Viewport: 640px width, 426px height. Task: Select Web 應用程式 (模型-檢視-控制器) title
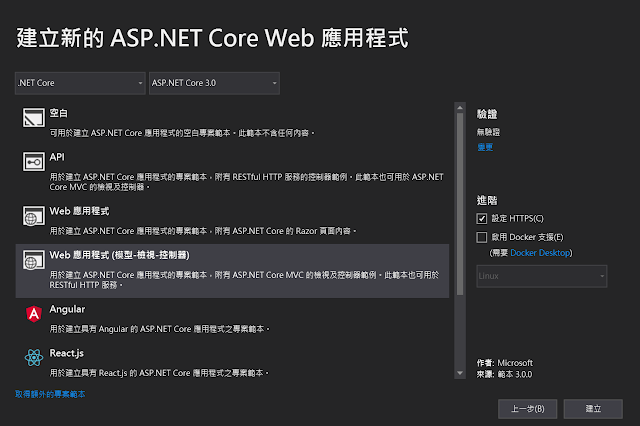point(119,255)
